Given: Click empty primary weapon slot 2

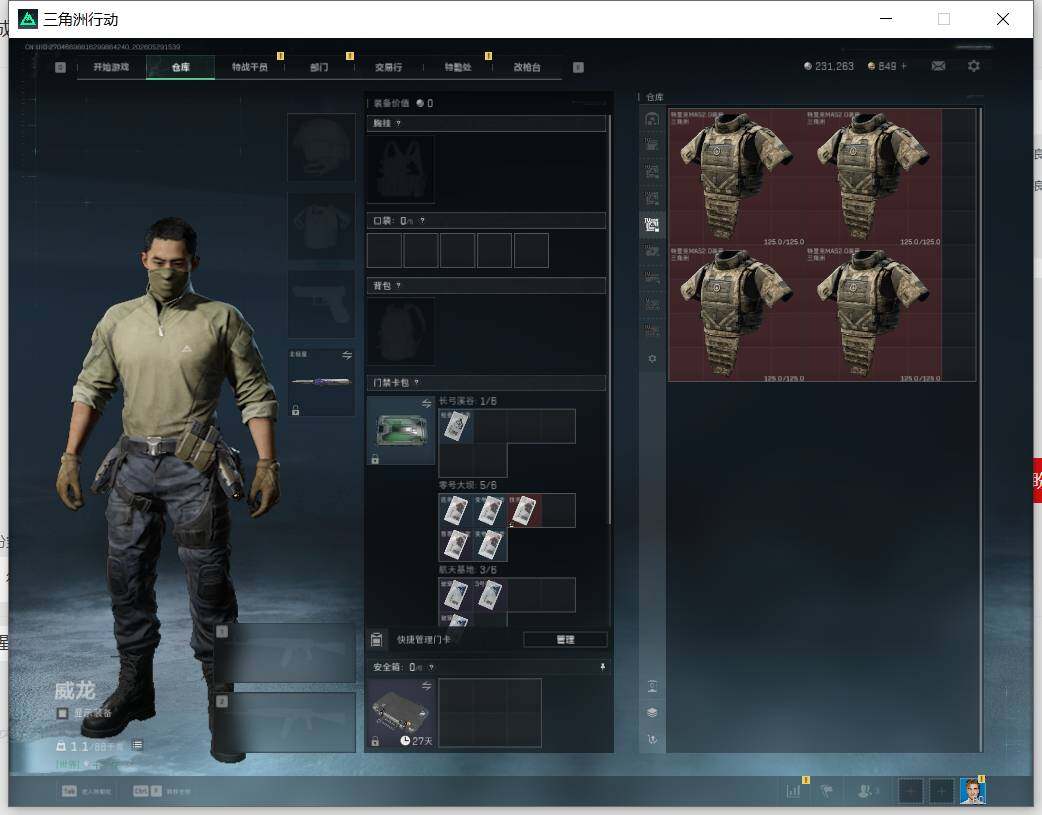Looking at the screenshot, I should click(x=285, y=723).
